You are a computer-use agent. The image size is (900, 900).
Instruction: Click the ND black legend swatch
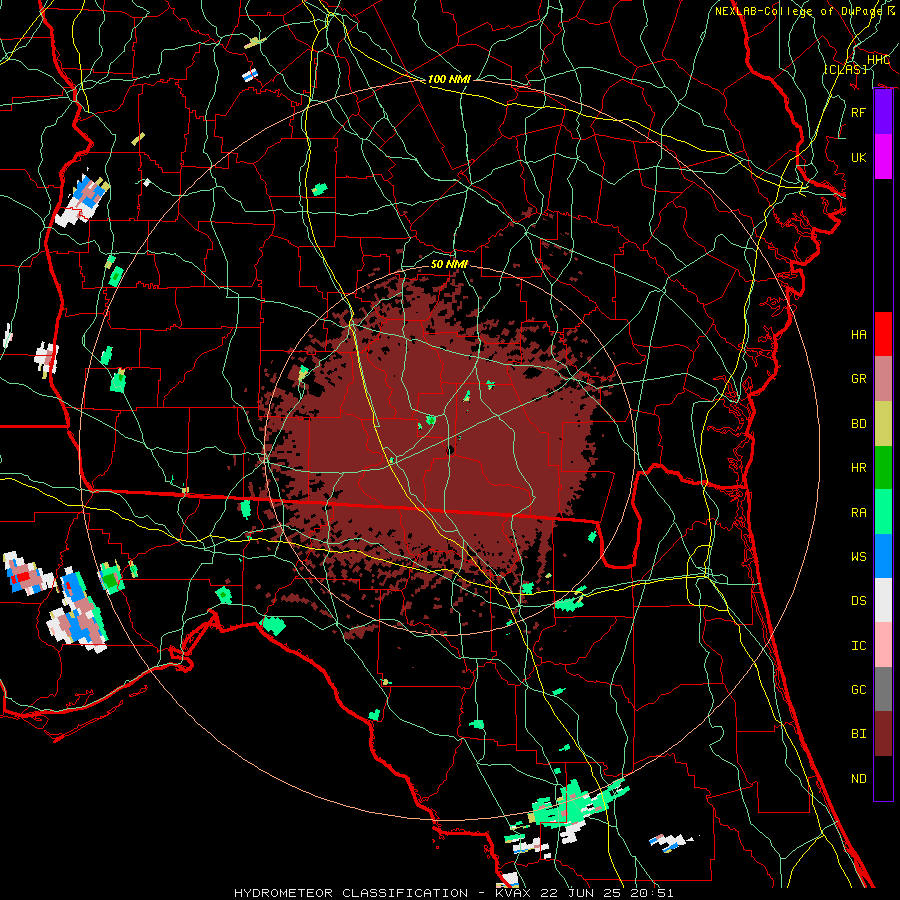883,778
